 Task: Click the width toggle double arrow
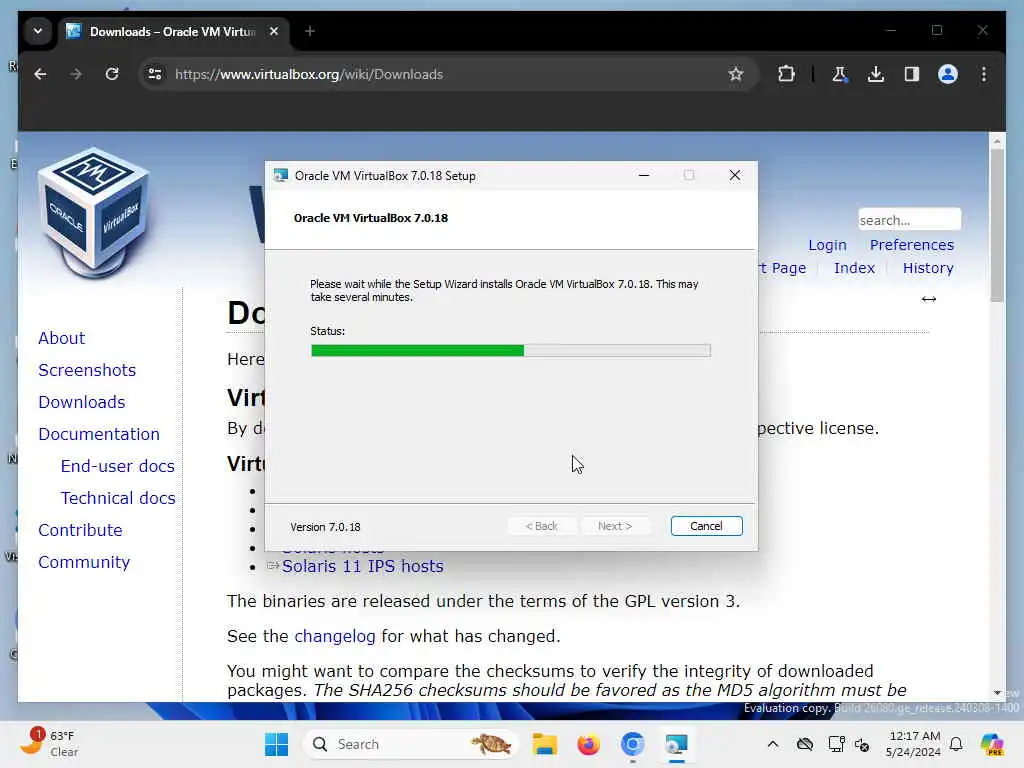[x=929, y=299]
